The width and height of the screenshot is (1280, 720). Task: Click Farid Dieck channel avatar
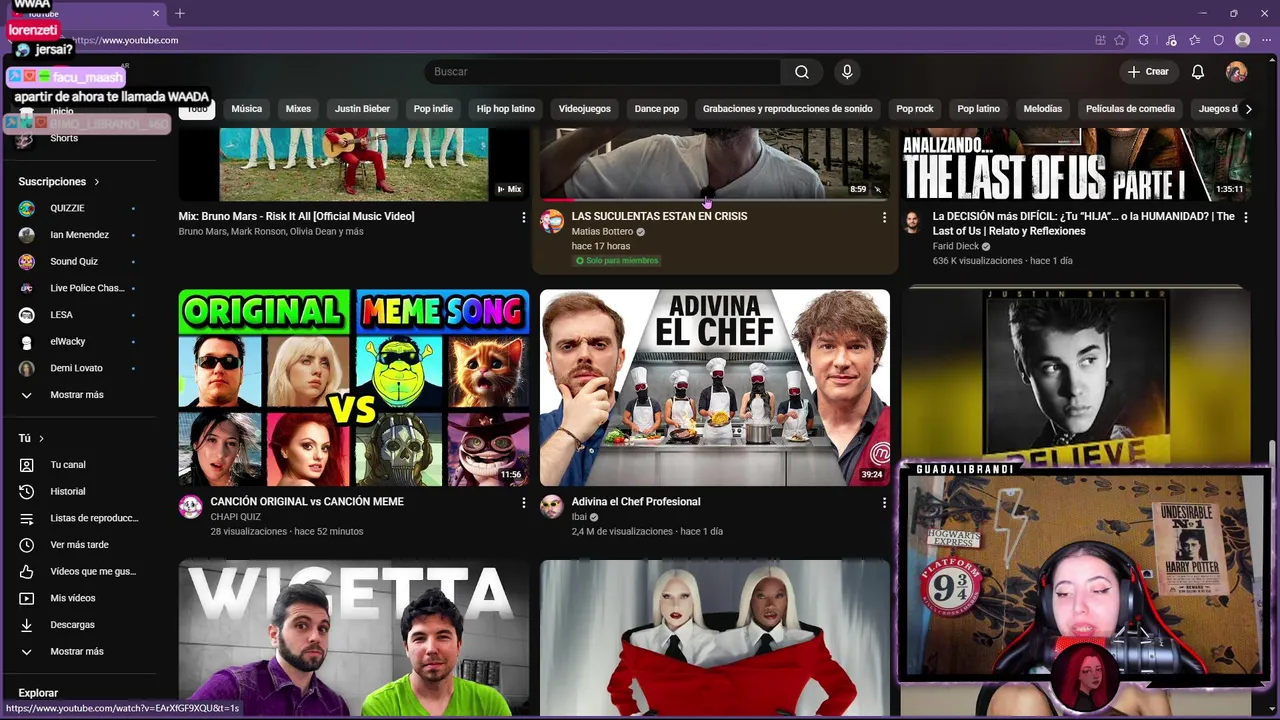click(912, 221)
